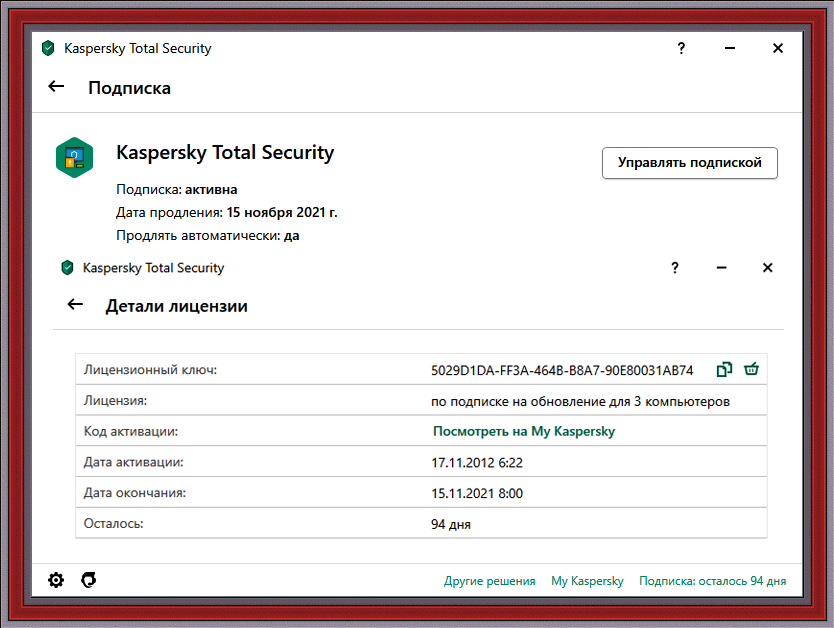This screenshot has width=834, height=628.
Task: Click the Осталось: row label
Action: [x=114, y=524]
